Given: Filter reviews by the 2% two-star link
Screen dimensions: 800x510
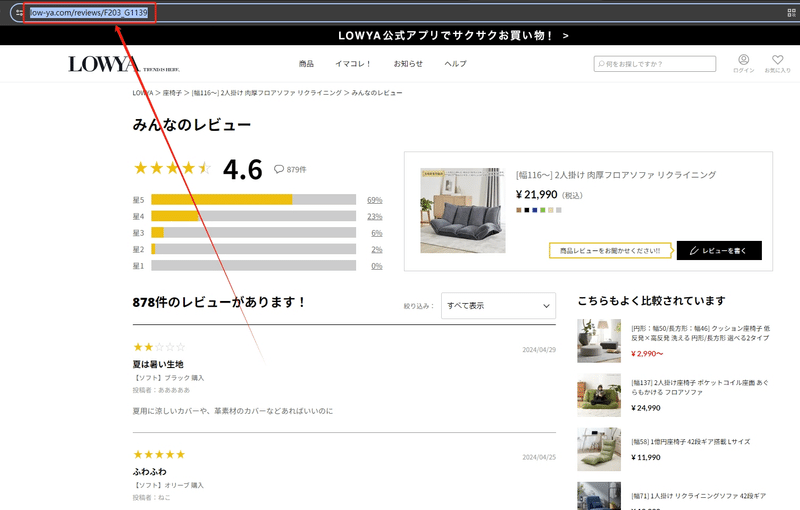Looking at the screenshot, I should pos(377,249).
